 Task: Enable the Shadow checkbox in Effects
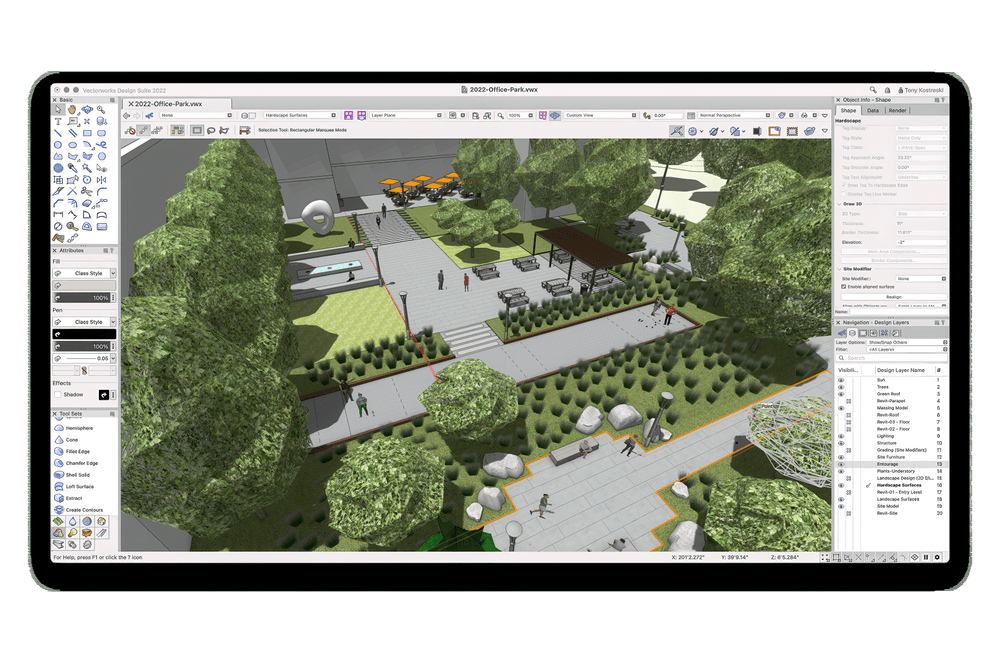(57, 394)
